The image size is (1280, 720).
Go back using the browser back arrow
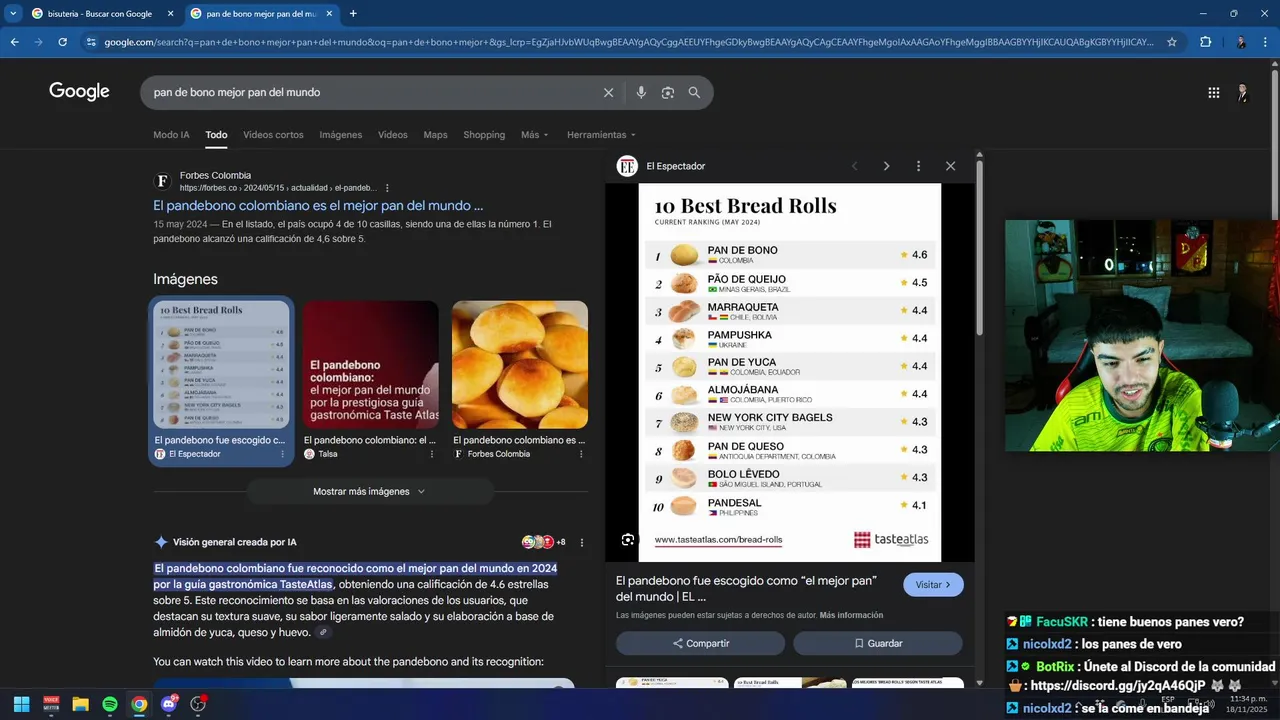click(14, 42)
